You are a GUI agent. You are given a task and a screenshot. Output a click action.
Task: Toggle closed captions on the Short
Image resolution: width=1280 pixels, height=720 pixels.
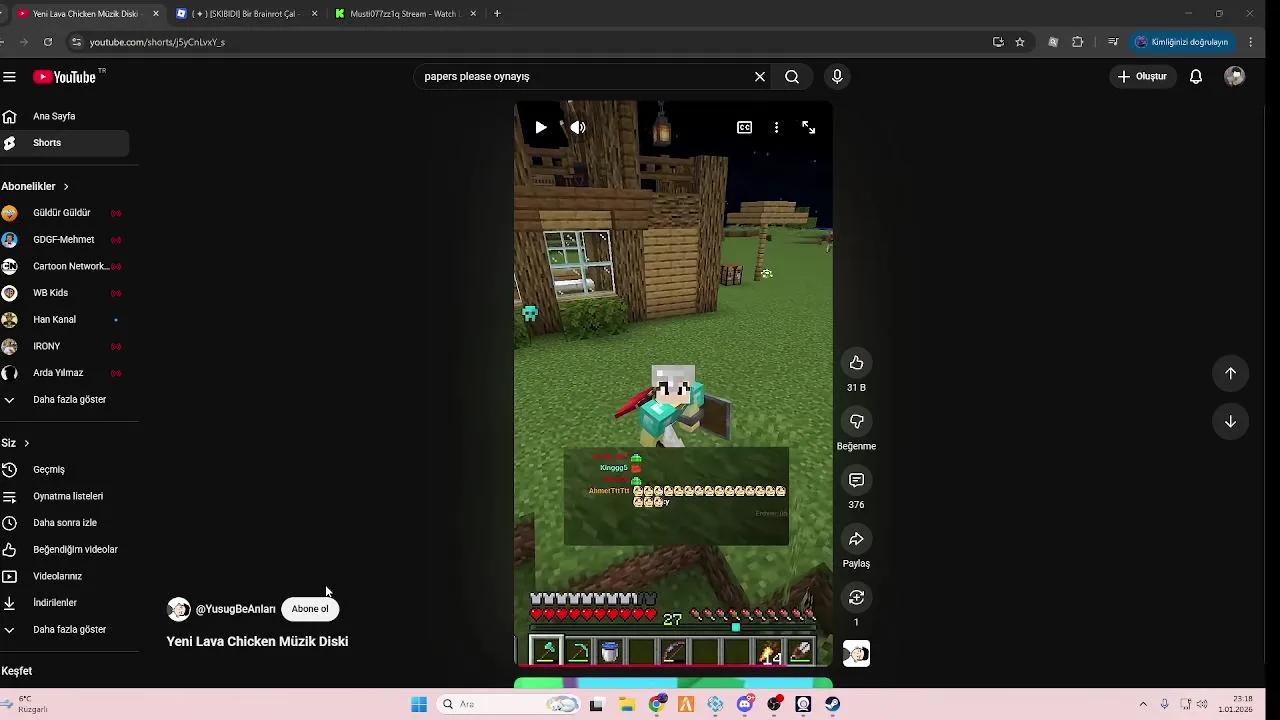pyautogui.click(x=744, y=128)
